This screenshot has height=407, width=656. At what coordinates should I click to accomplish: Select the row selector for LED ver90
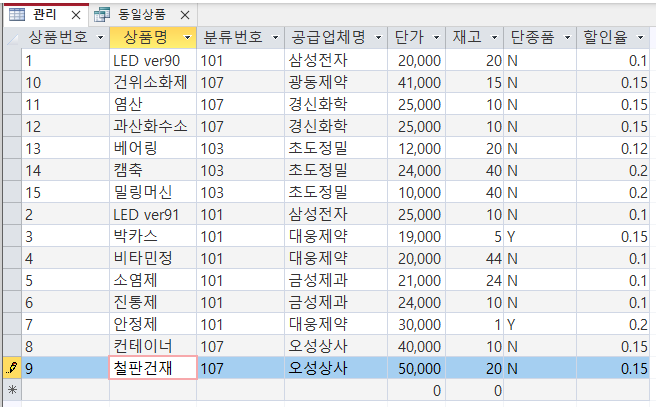pyautogui.click(x=12, y=61)
